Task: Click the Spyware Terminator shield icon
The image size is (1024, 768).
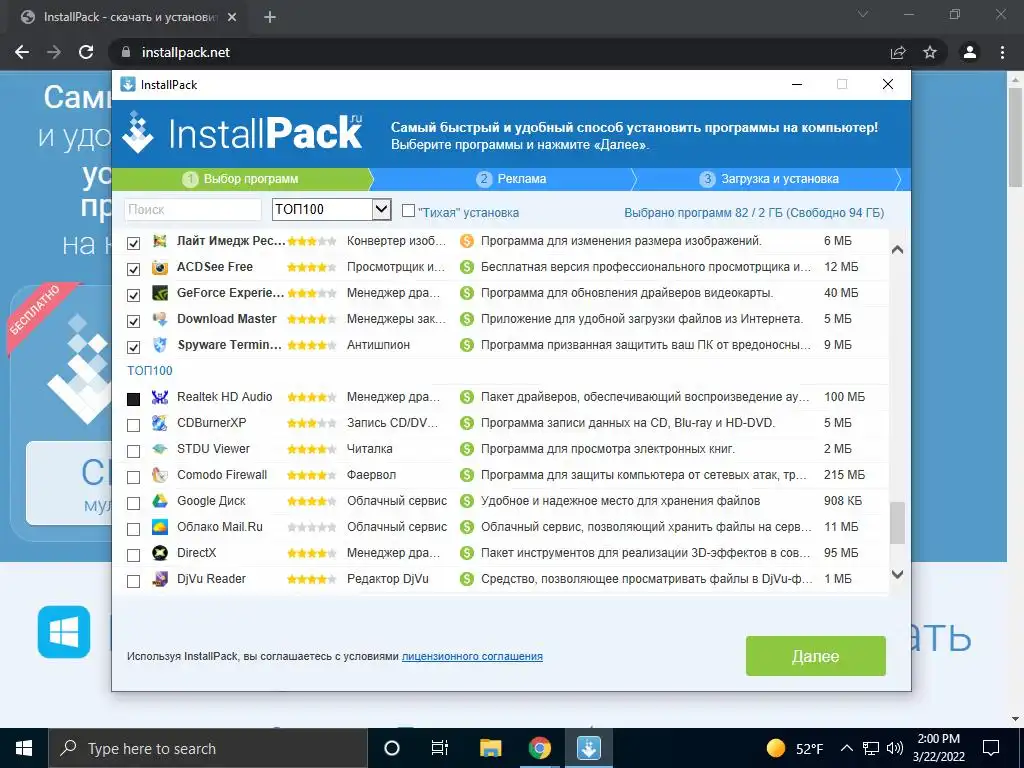Action: pos(160,345)
